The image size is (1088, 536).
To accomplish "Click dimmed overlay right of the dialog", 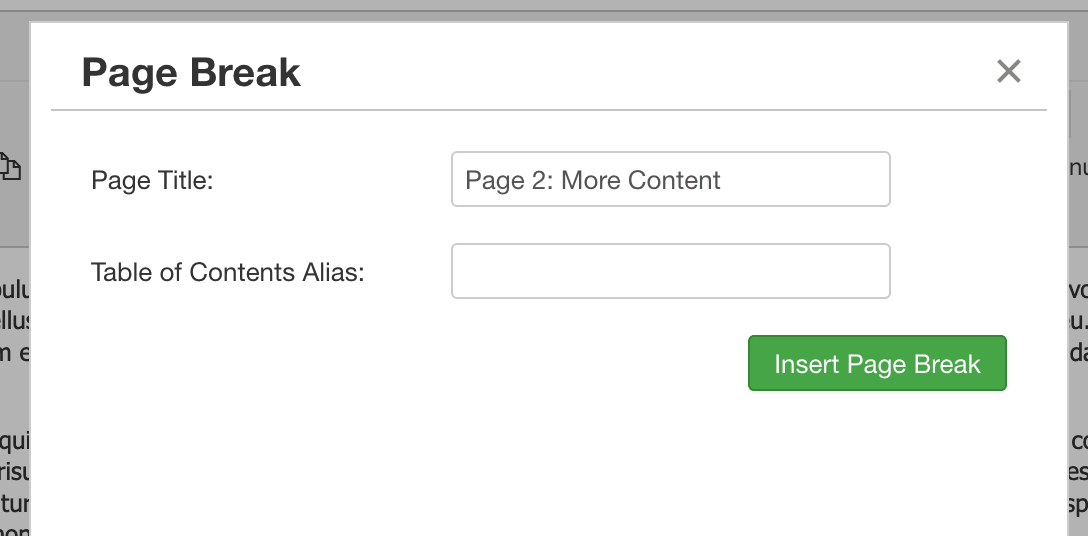I will [1078, 389].
